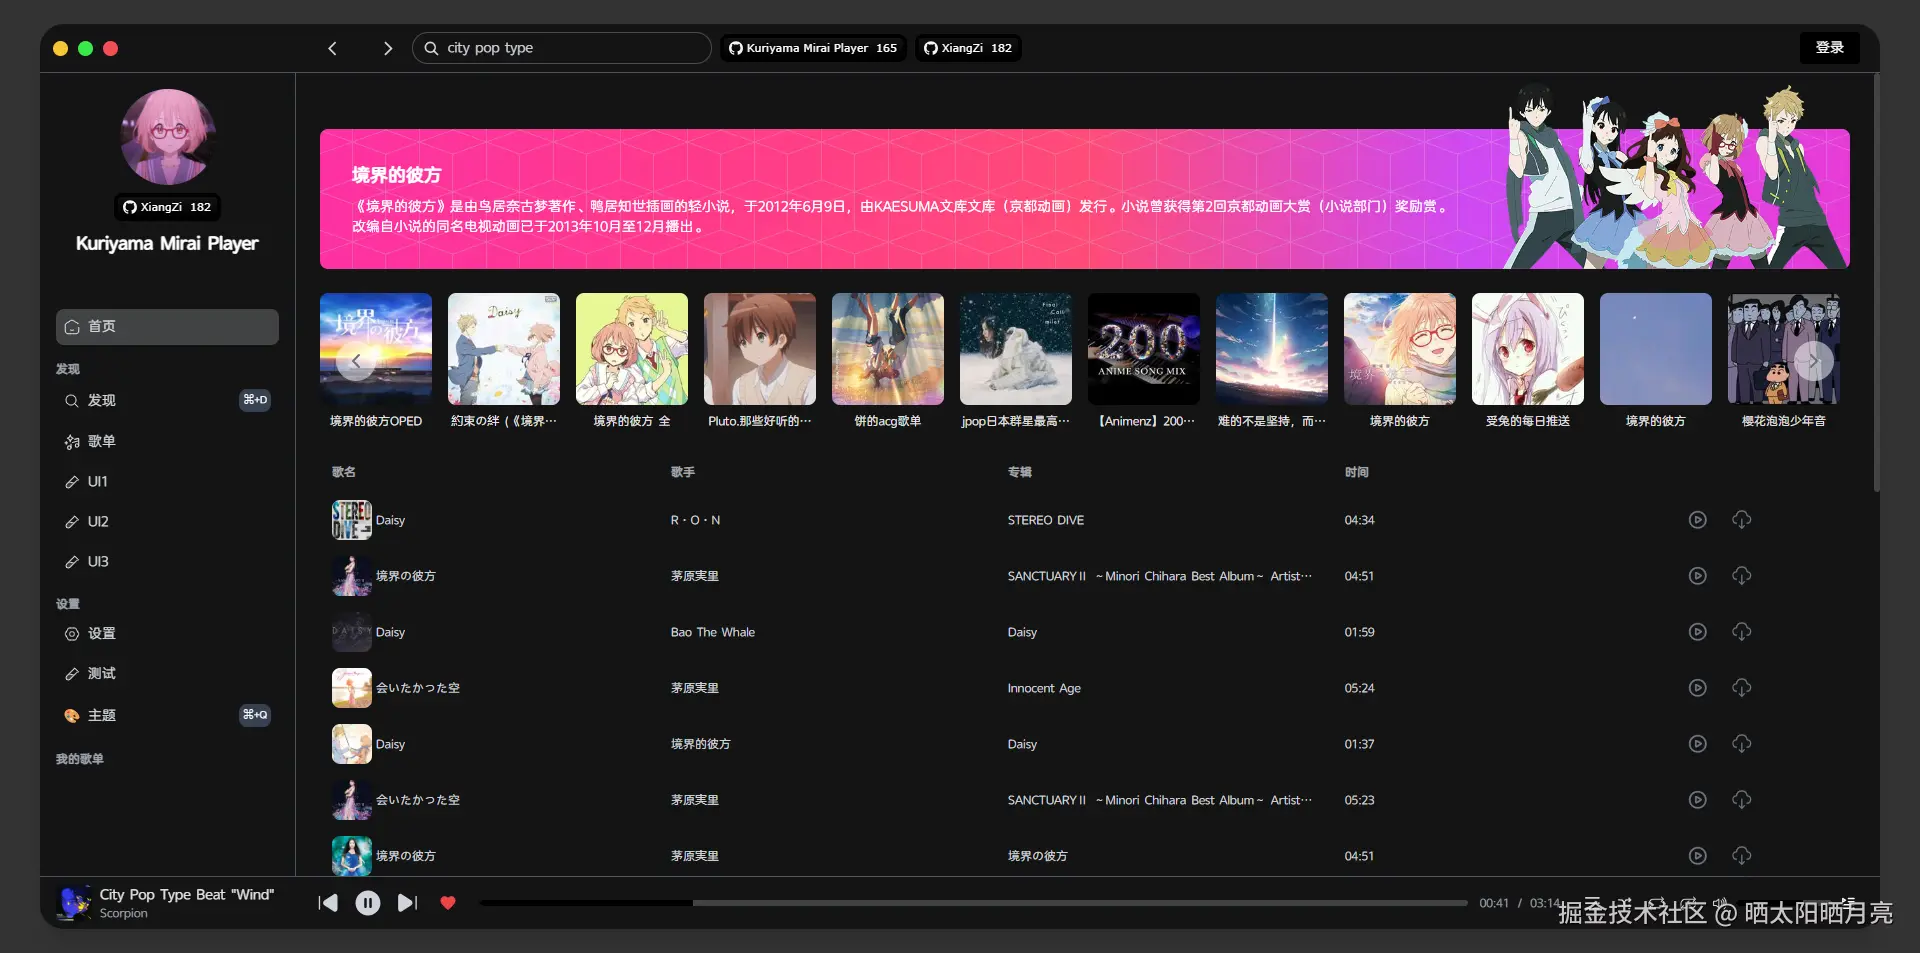The image size is (1920, 953).
Task: Click the album name Innocent Age
Action: [1044, 688]
